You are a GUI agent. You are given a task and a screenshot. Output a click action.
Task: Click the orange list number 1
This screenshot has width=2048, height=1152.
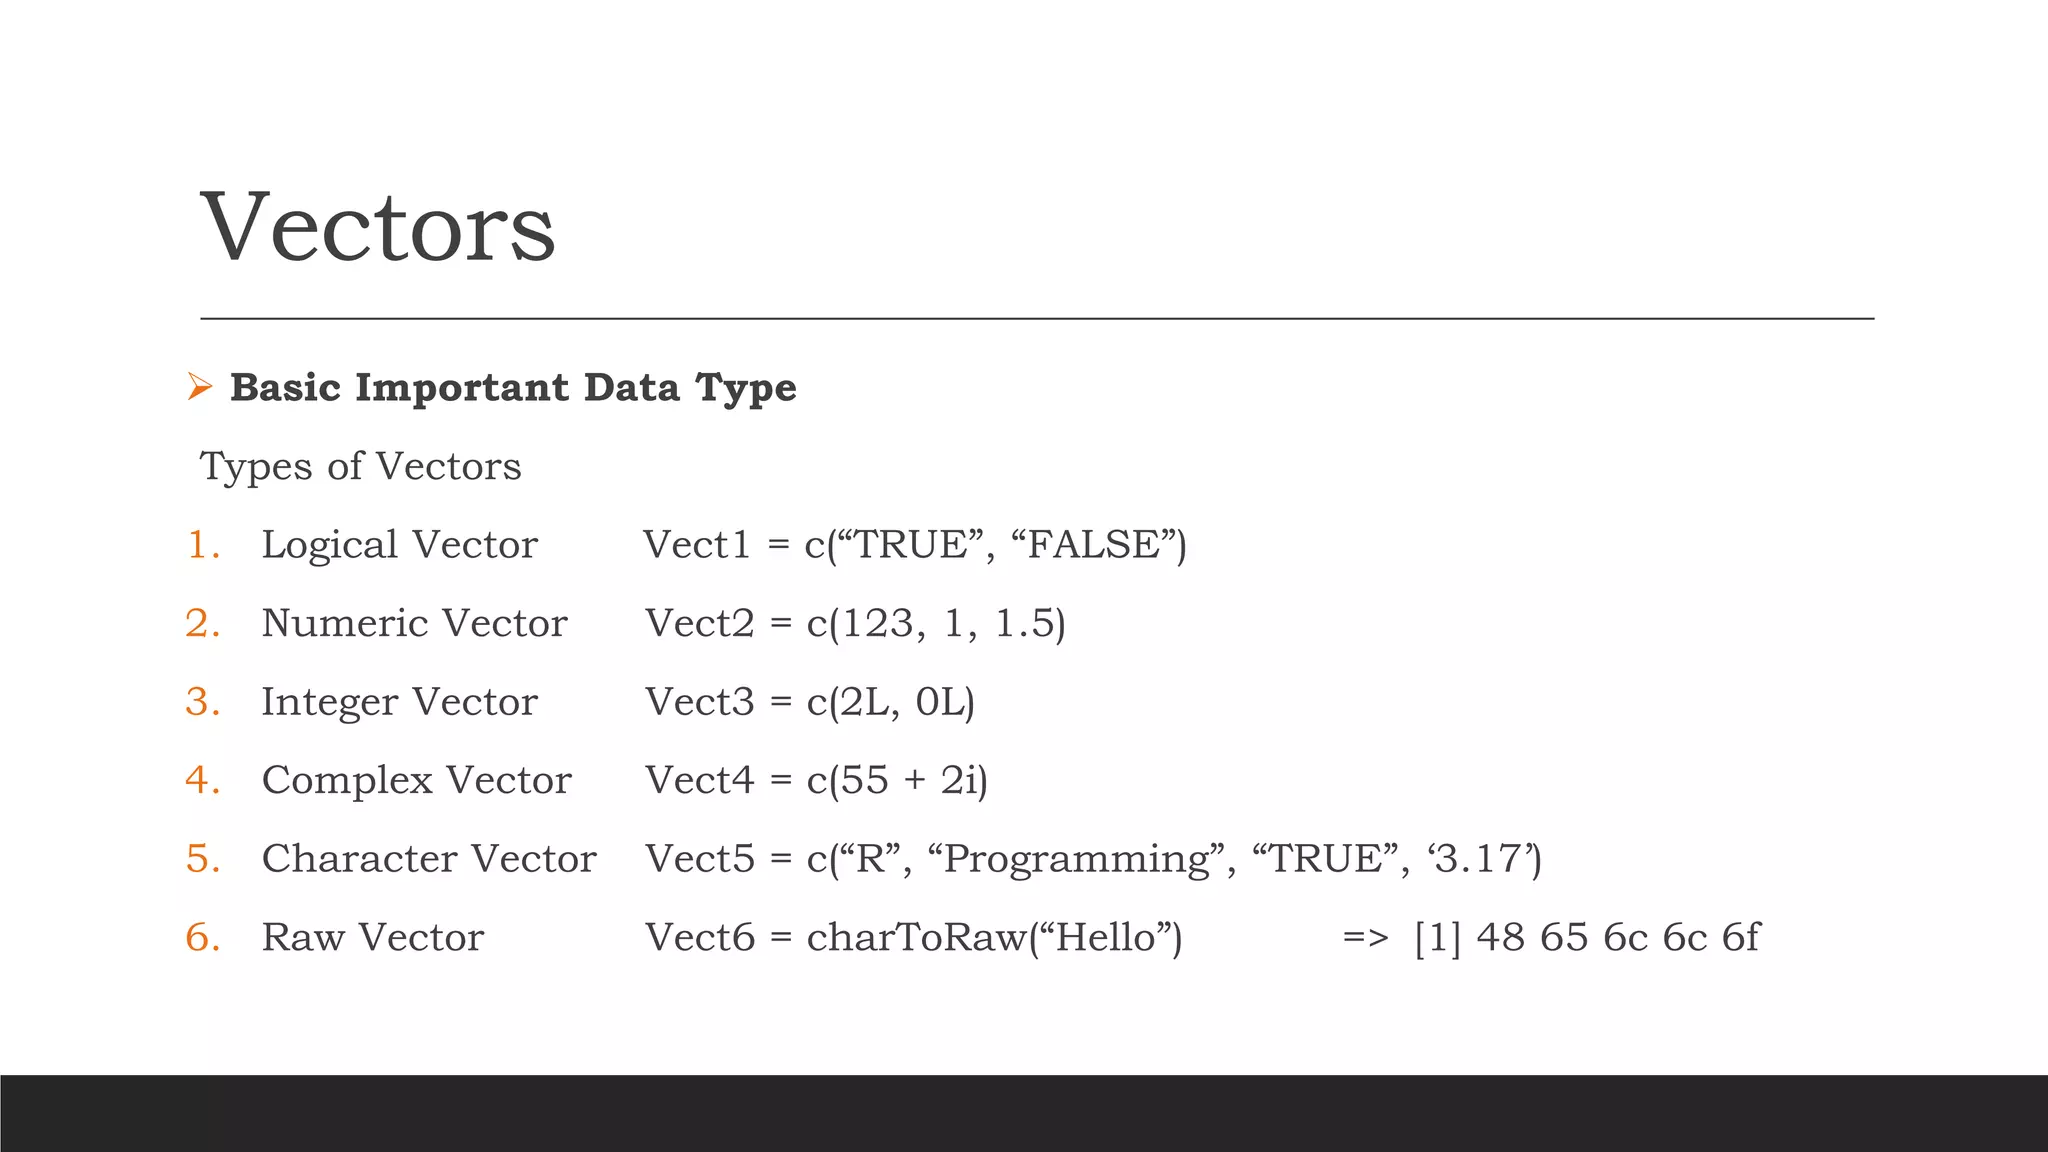click(203, 545)
